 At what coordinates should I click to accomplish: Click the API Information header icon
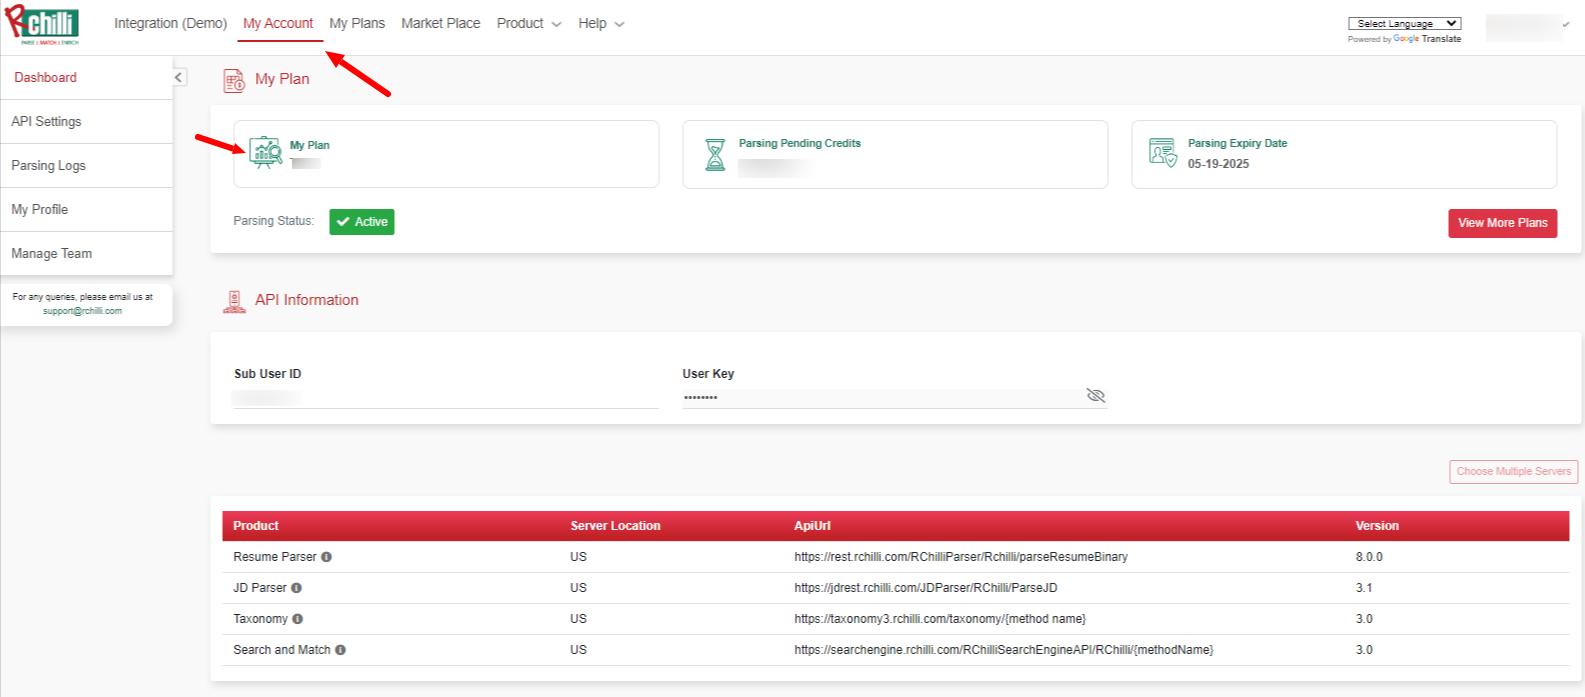tap(234, 301)
